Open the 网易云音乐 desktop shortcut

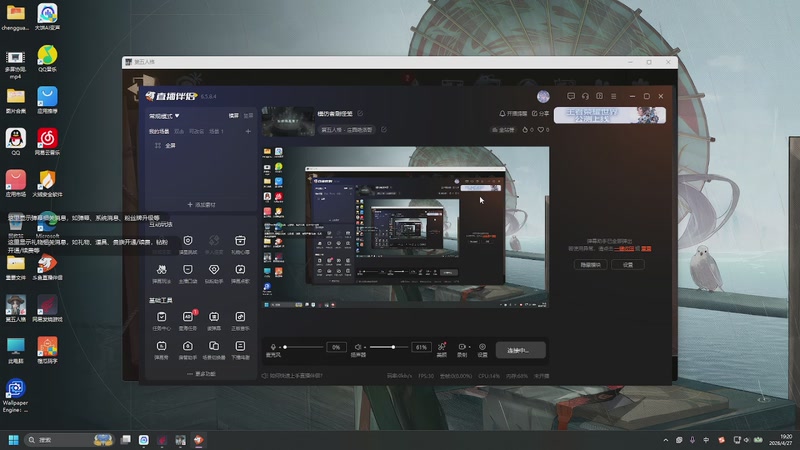[x=47, y=142]
